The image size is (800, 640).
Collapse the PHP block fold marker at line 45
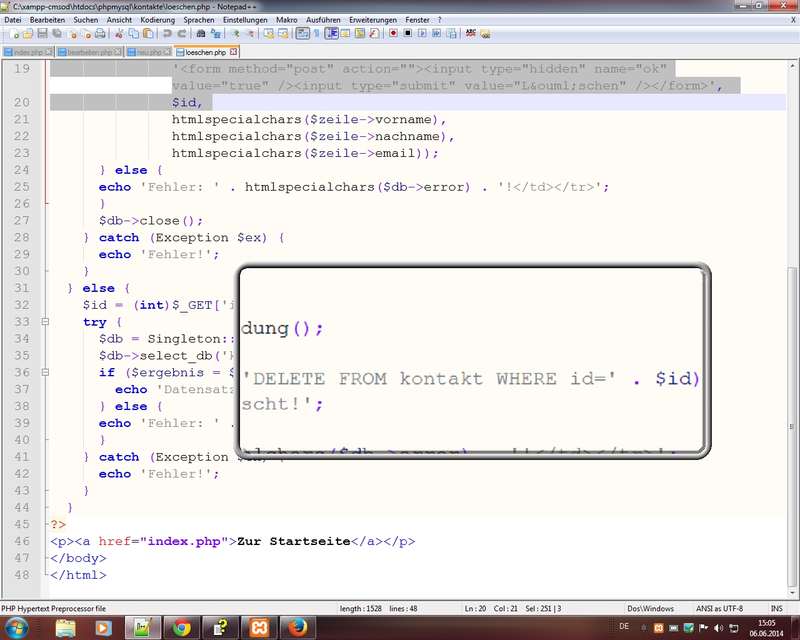point(45,525)
